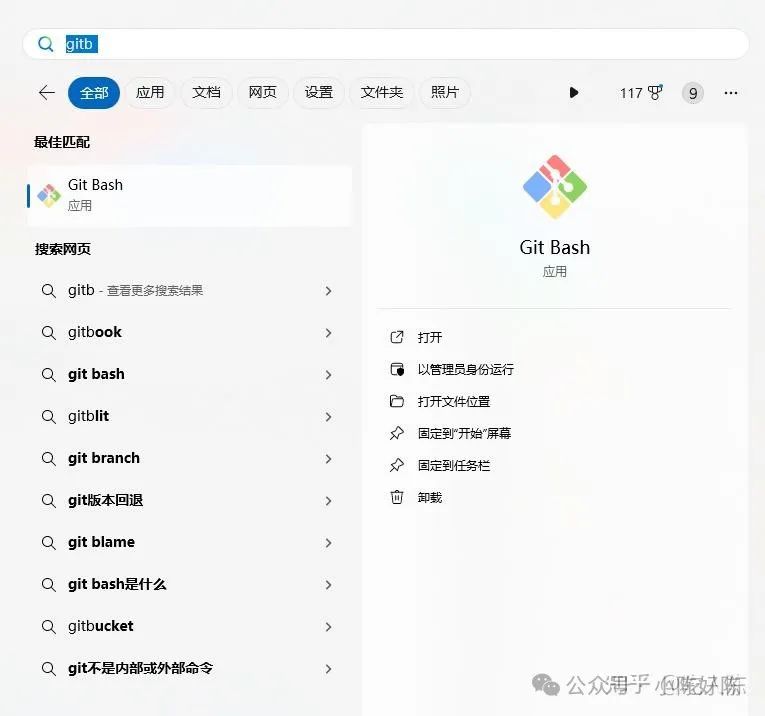Screen dimensions: 765x716
Task: Click the open-external icon beside 打开
Action: (x=397, y=337)
